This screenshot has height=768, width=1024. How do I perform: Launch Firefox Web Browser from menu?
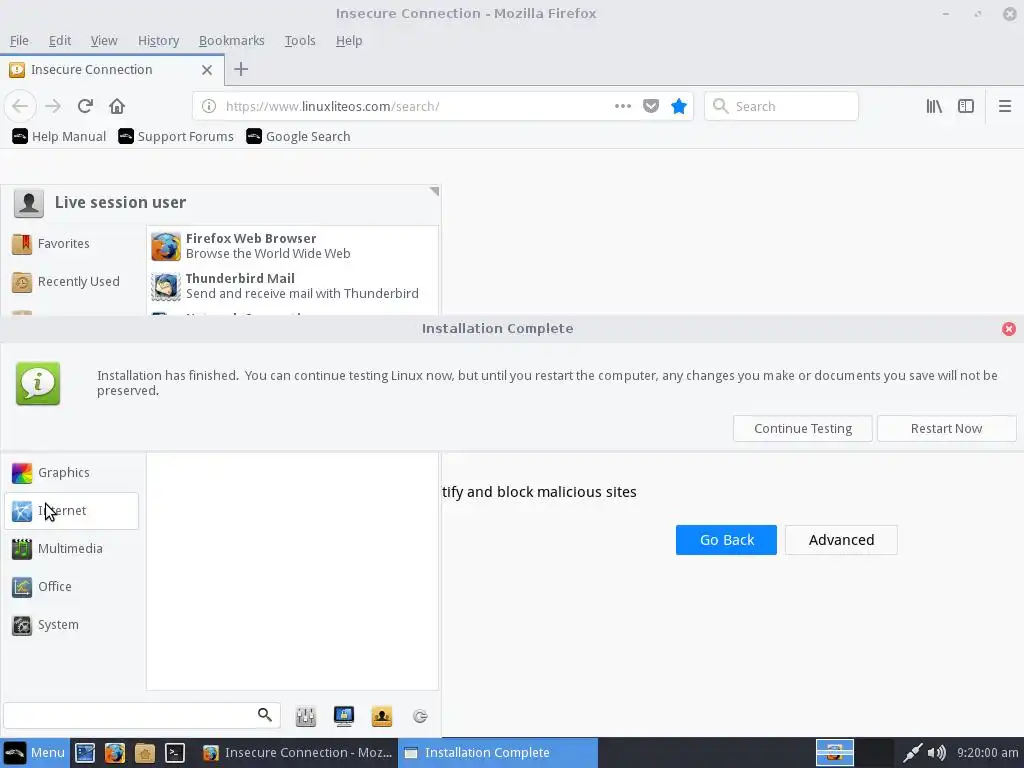tap(293, 246)
